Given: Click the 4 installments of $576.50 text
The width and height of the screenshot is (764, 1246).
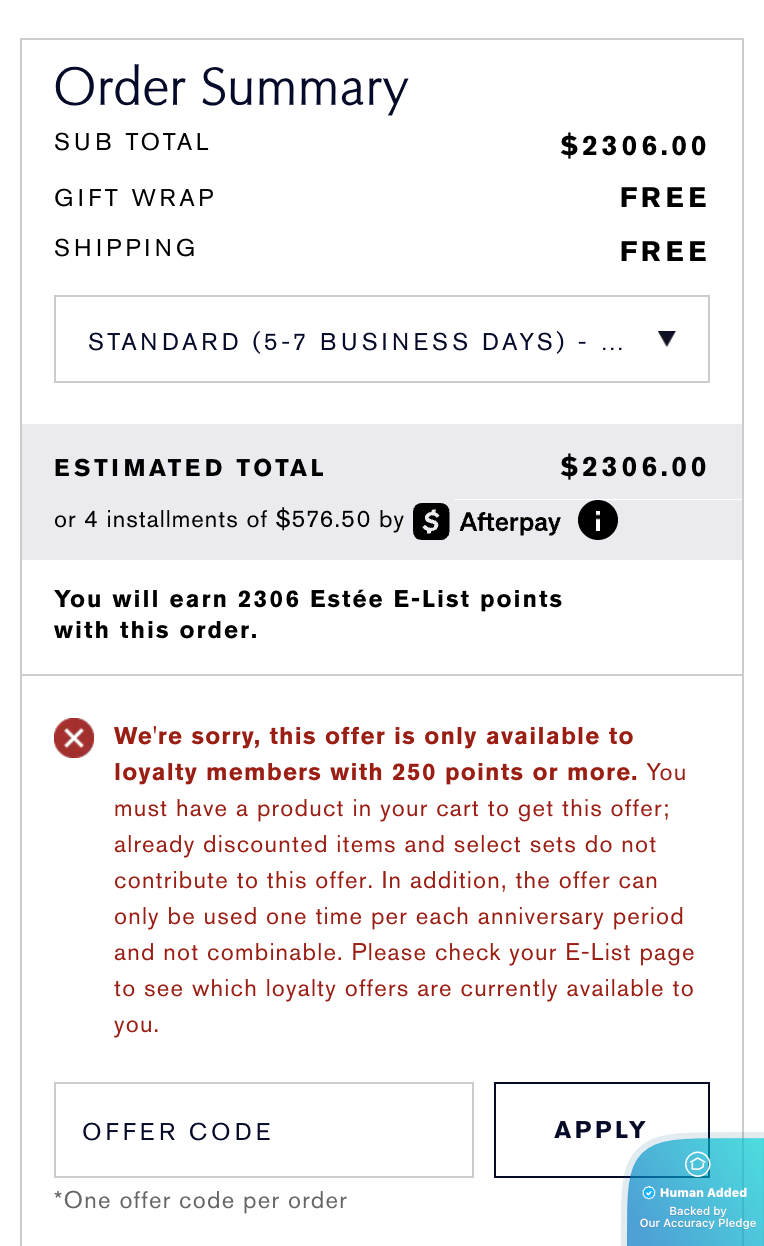Looking at the screenshot, I should [229, 520].
